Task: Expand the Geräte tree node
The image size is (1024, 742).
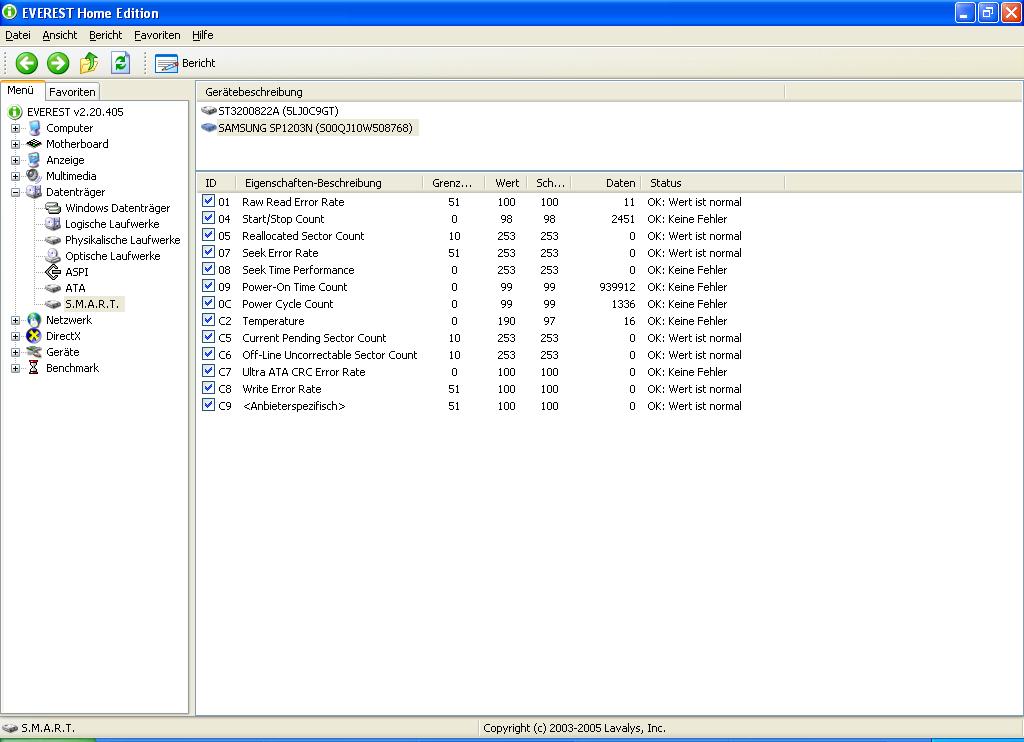Action: (15, 352)
